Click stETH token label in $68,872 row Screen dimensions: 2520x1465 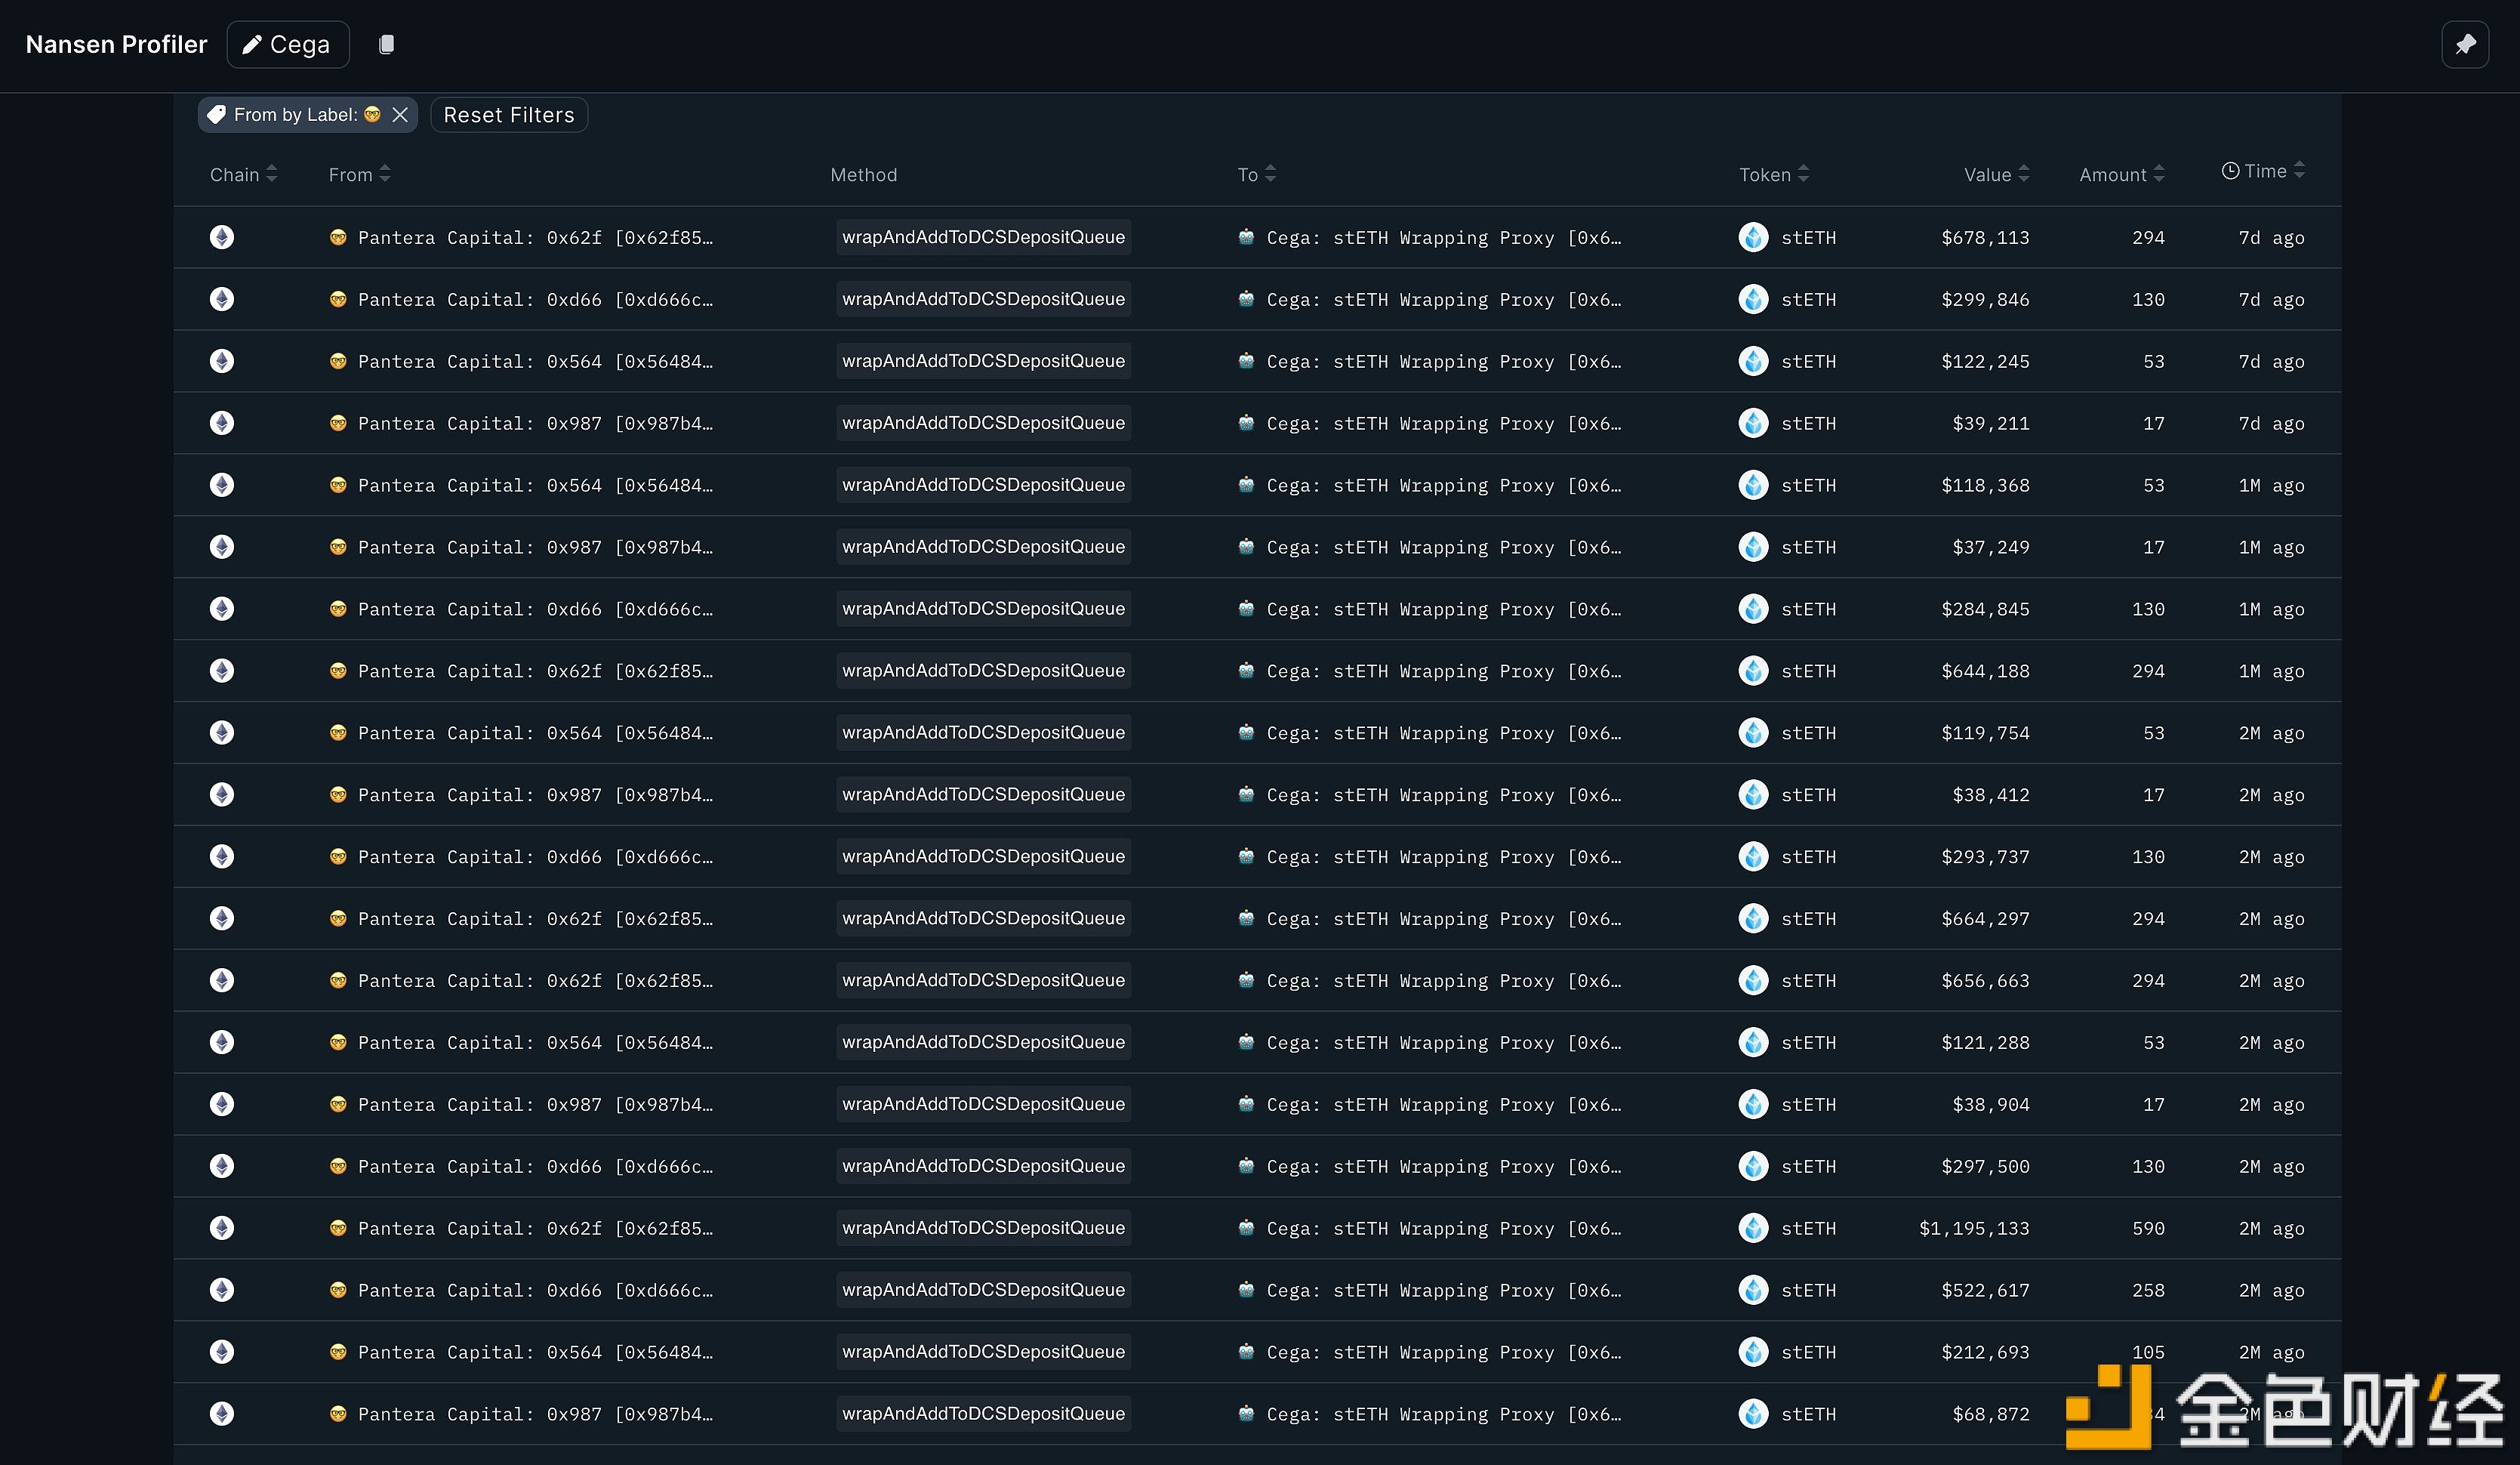coord(1808,1415)
